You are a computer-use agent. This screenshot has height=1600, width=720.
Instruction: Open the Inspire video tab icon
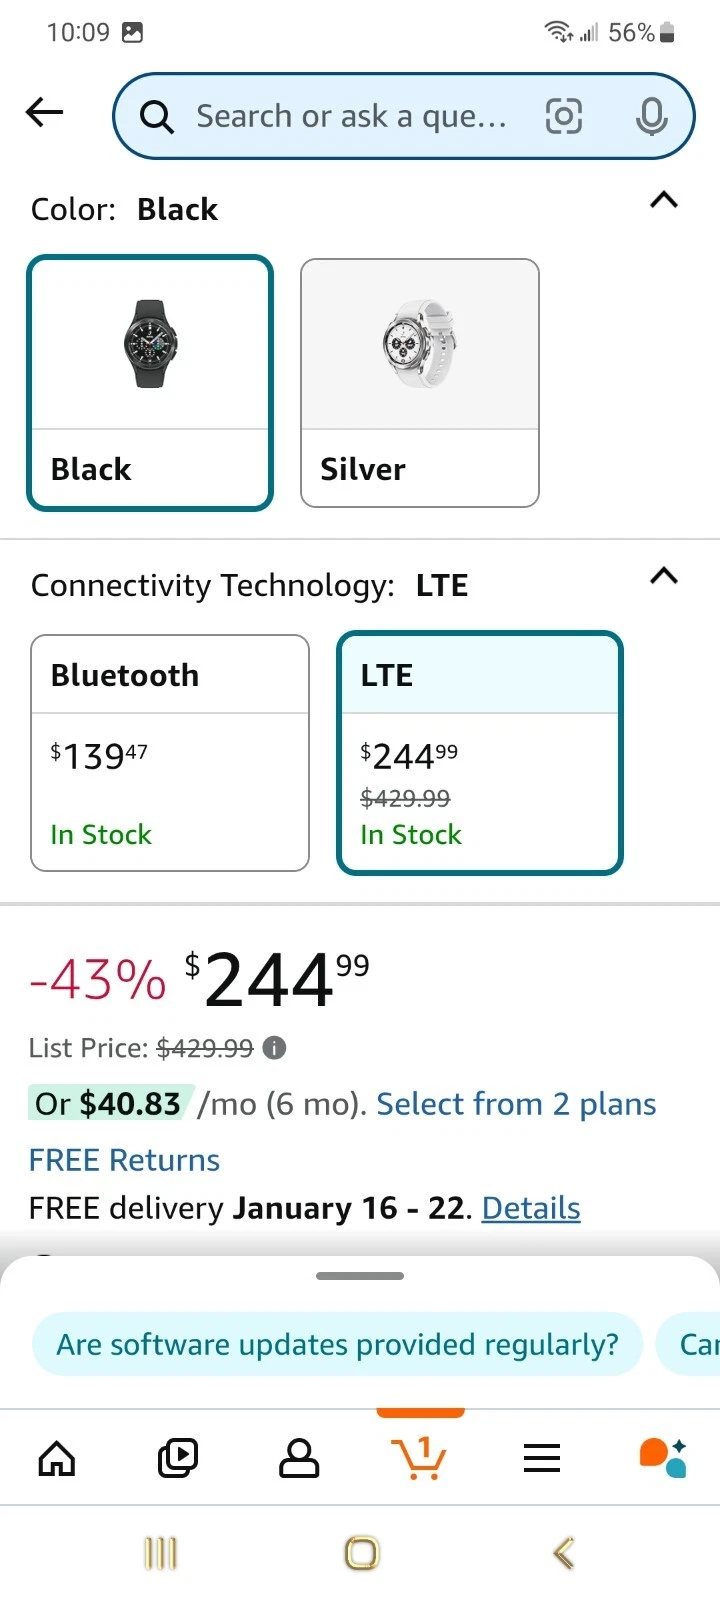pyautogui.click(x=178, y=1458)
